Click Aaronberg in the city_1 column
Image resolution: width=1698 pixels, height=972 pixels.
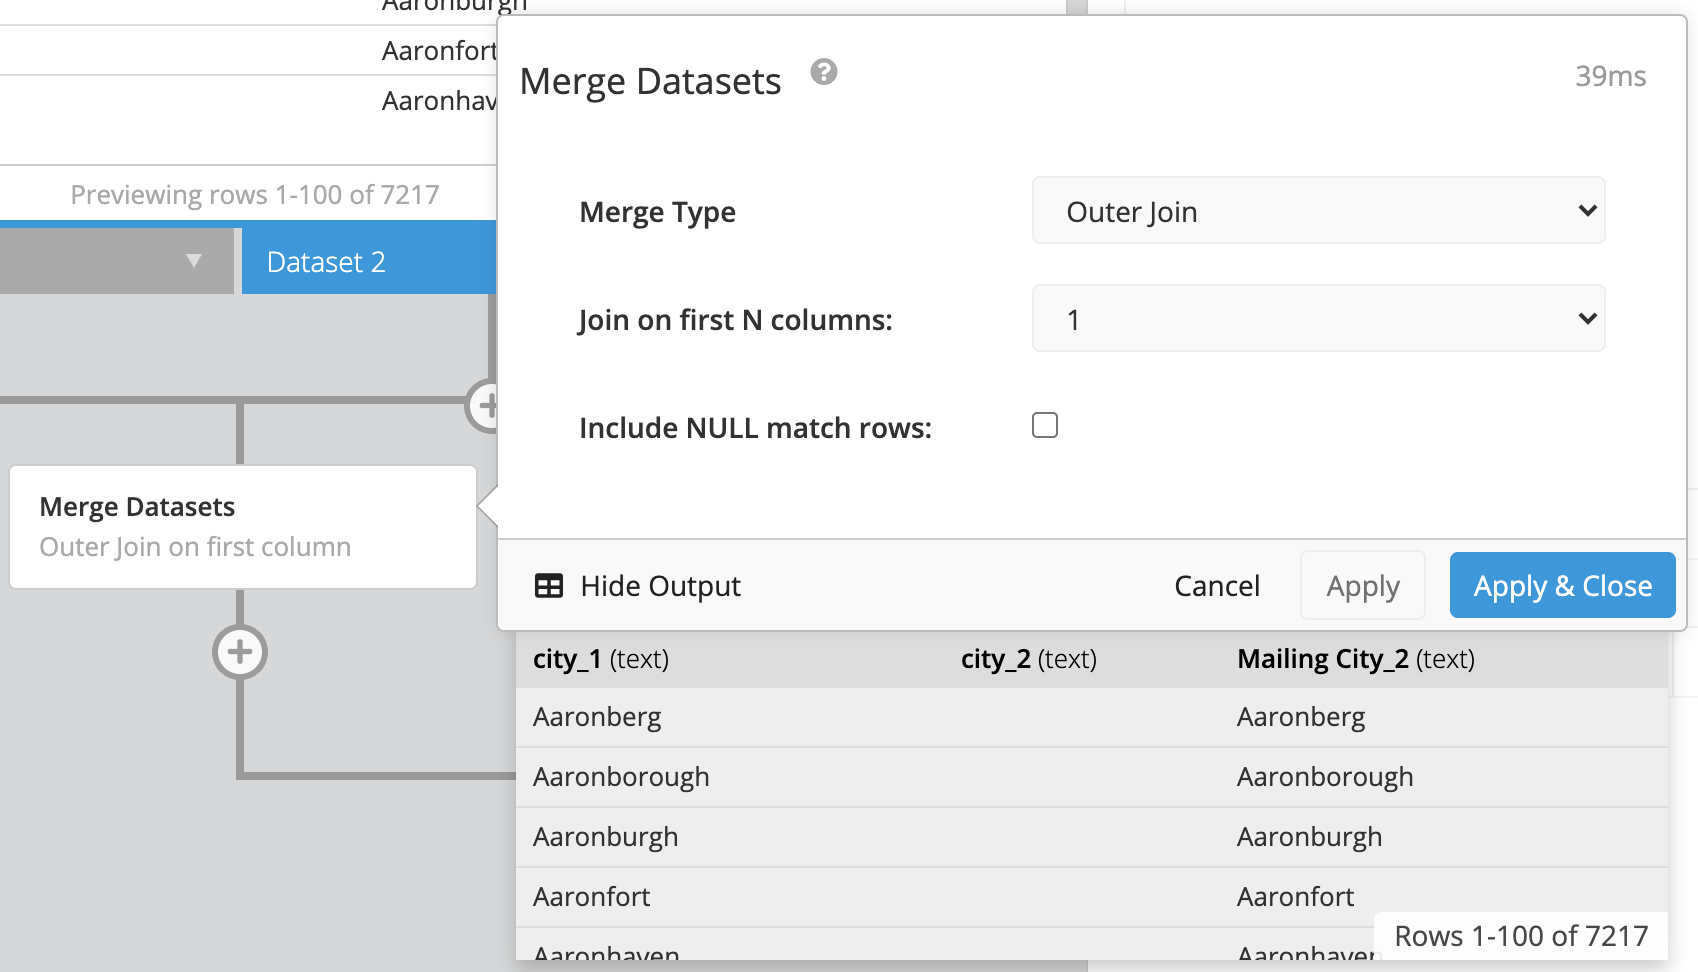tap(597, 717)
